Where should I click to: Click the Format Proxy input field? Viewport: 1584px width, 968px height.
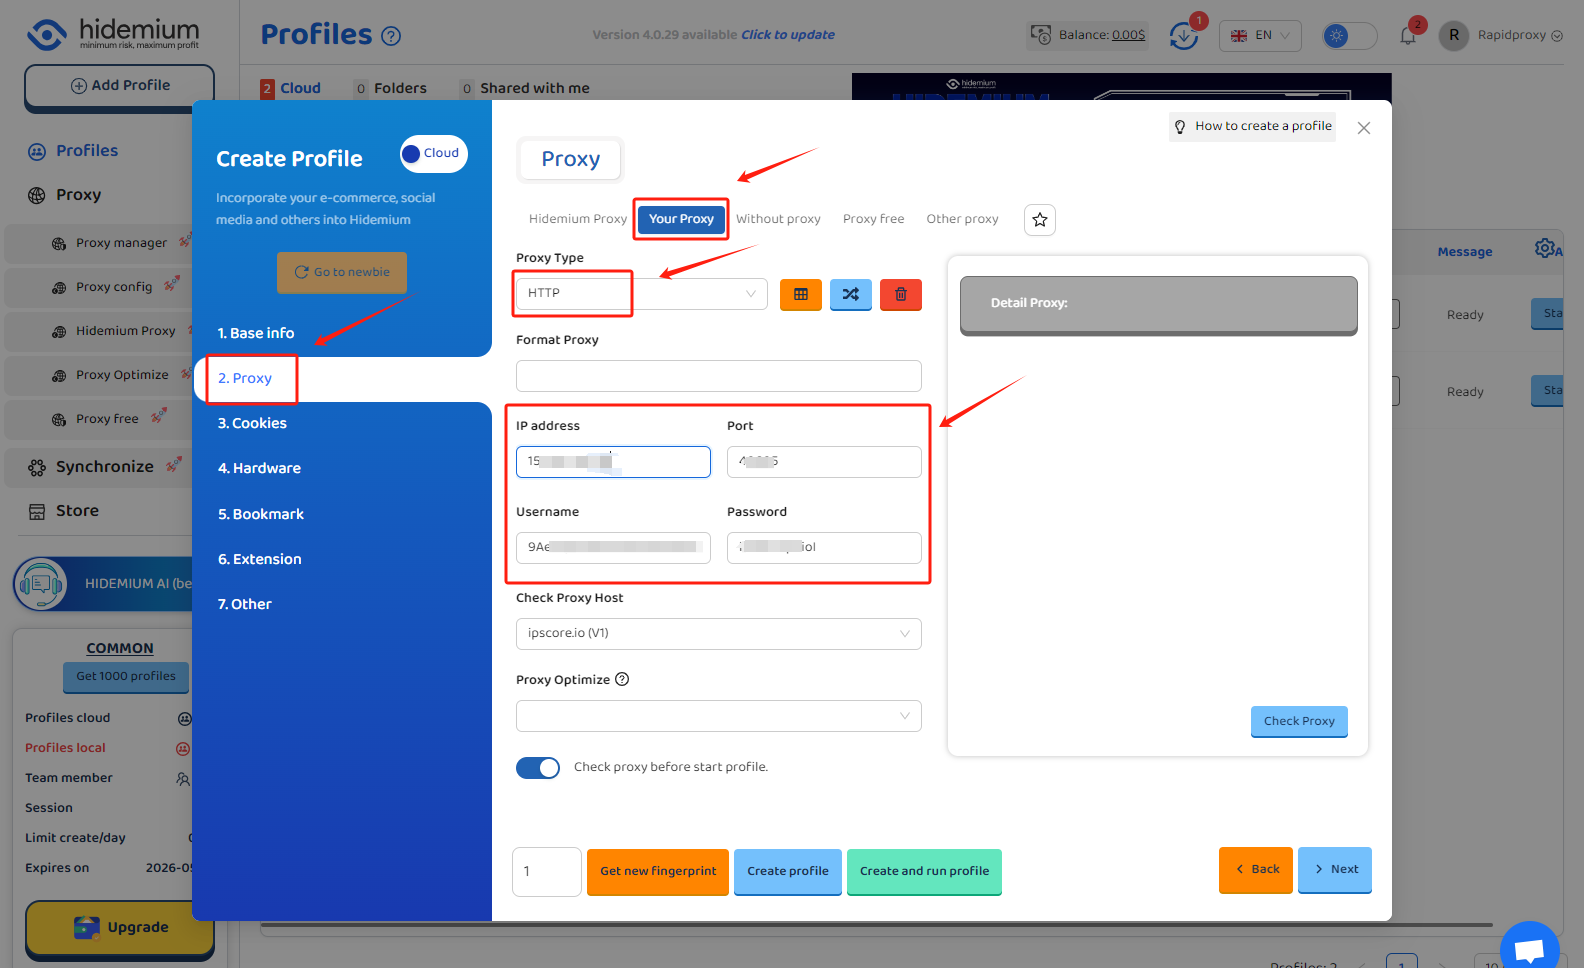tap(719, 376)
